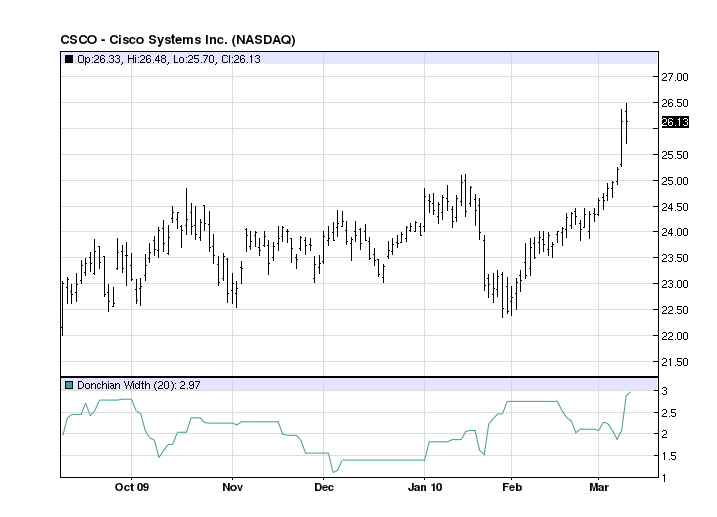Click the Mar date axis label
This screenshot has width=717, height=517.
pyautogui.click(x=599, y=487)
